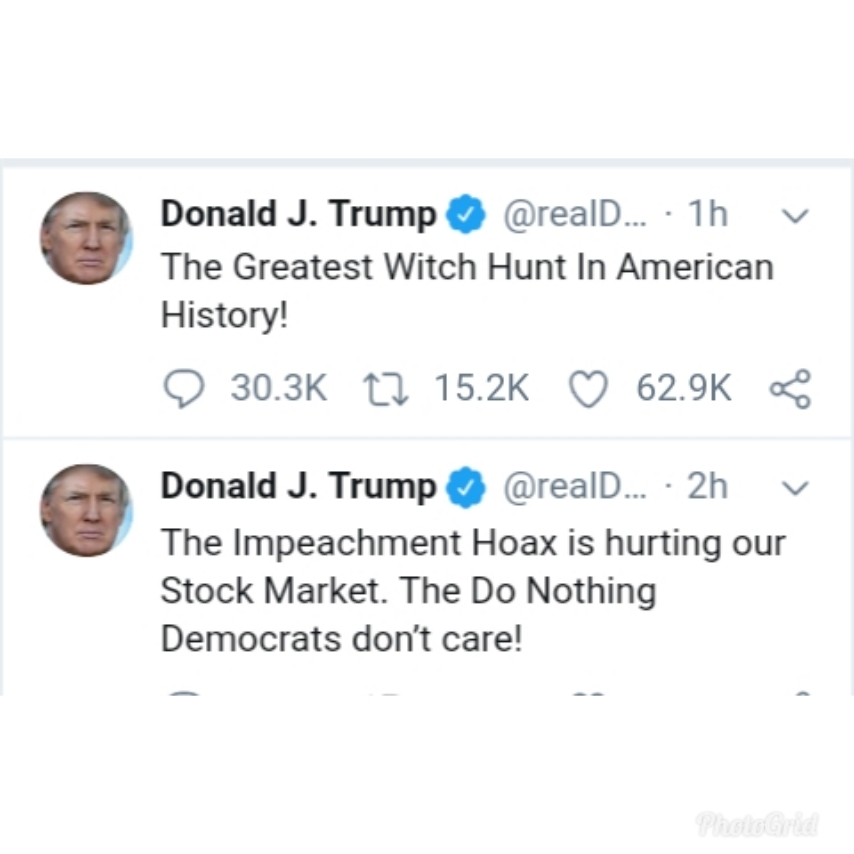This screenshot has height=854, width=854.
Task: Expand the options chevron on the 1h tweet
Action: pos(795,216)
